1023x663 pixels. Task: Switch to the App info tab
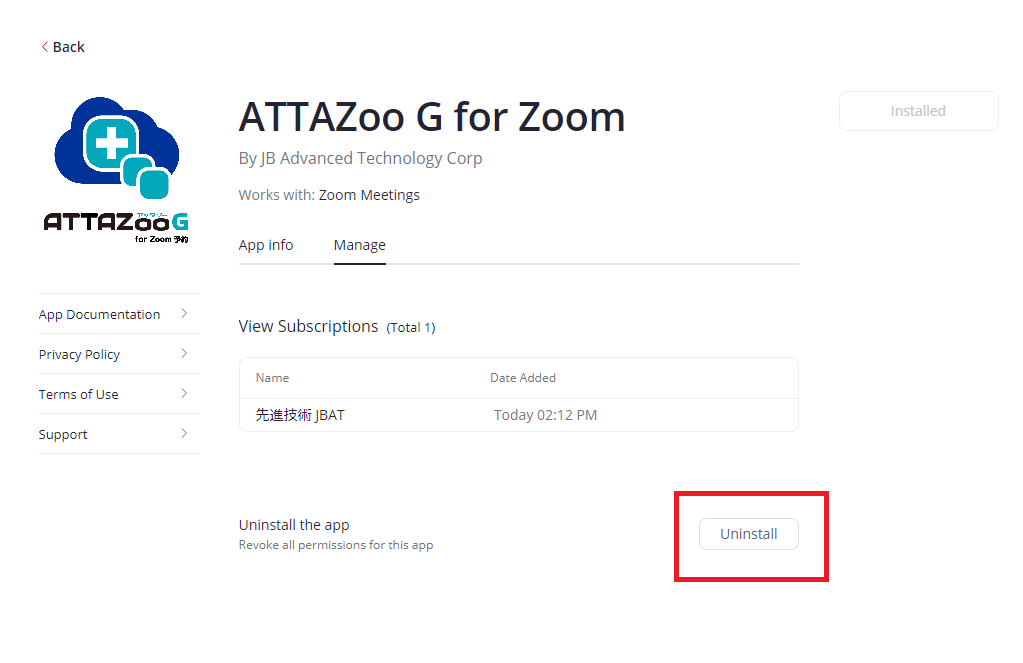click(266, 245)
